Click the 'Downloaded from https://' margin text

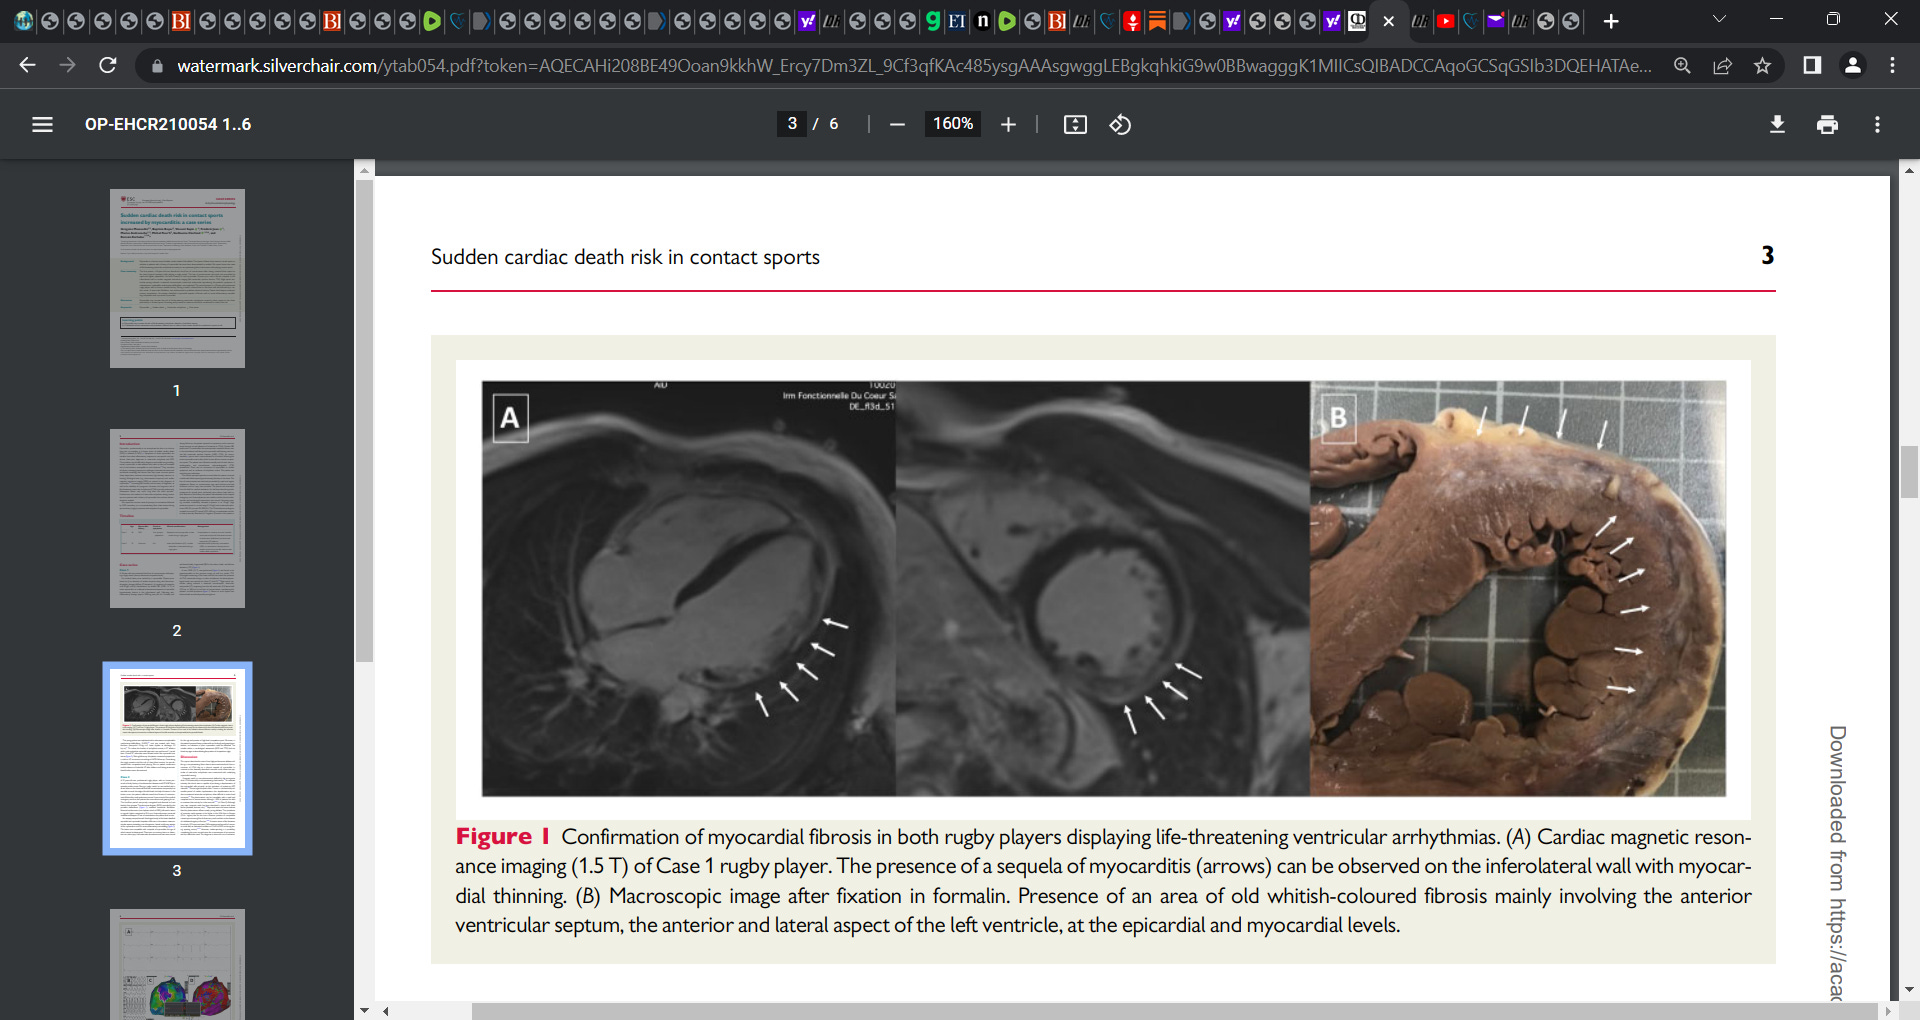pos(1837,862)
